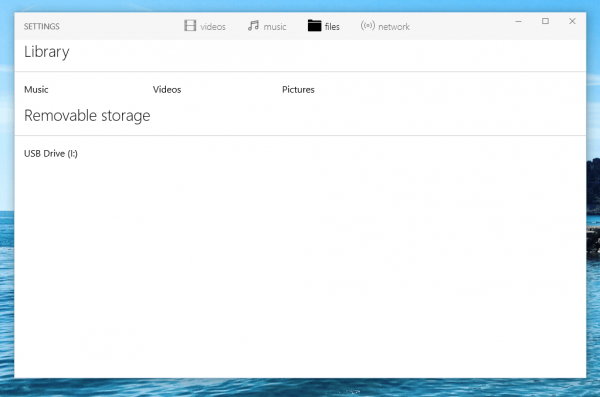Open the Pictures library folder
The height and width of the screenshot is (397, 600).
[298, 90]
